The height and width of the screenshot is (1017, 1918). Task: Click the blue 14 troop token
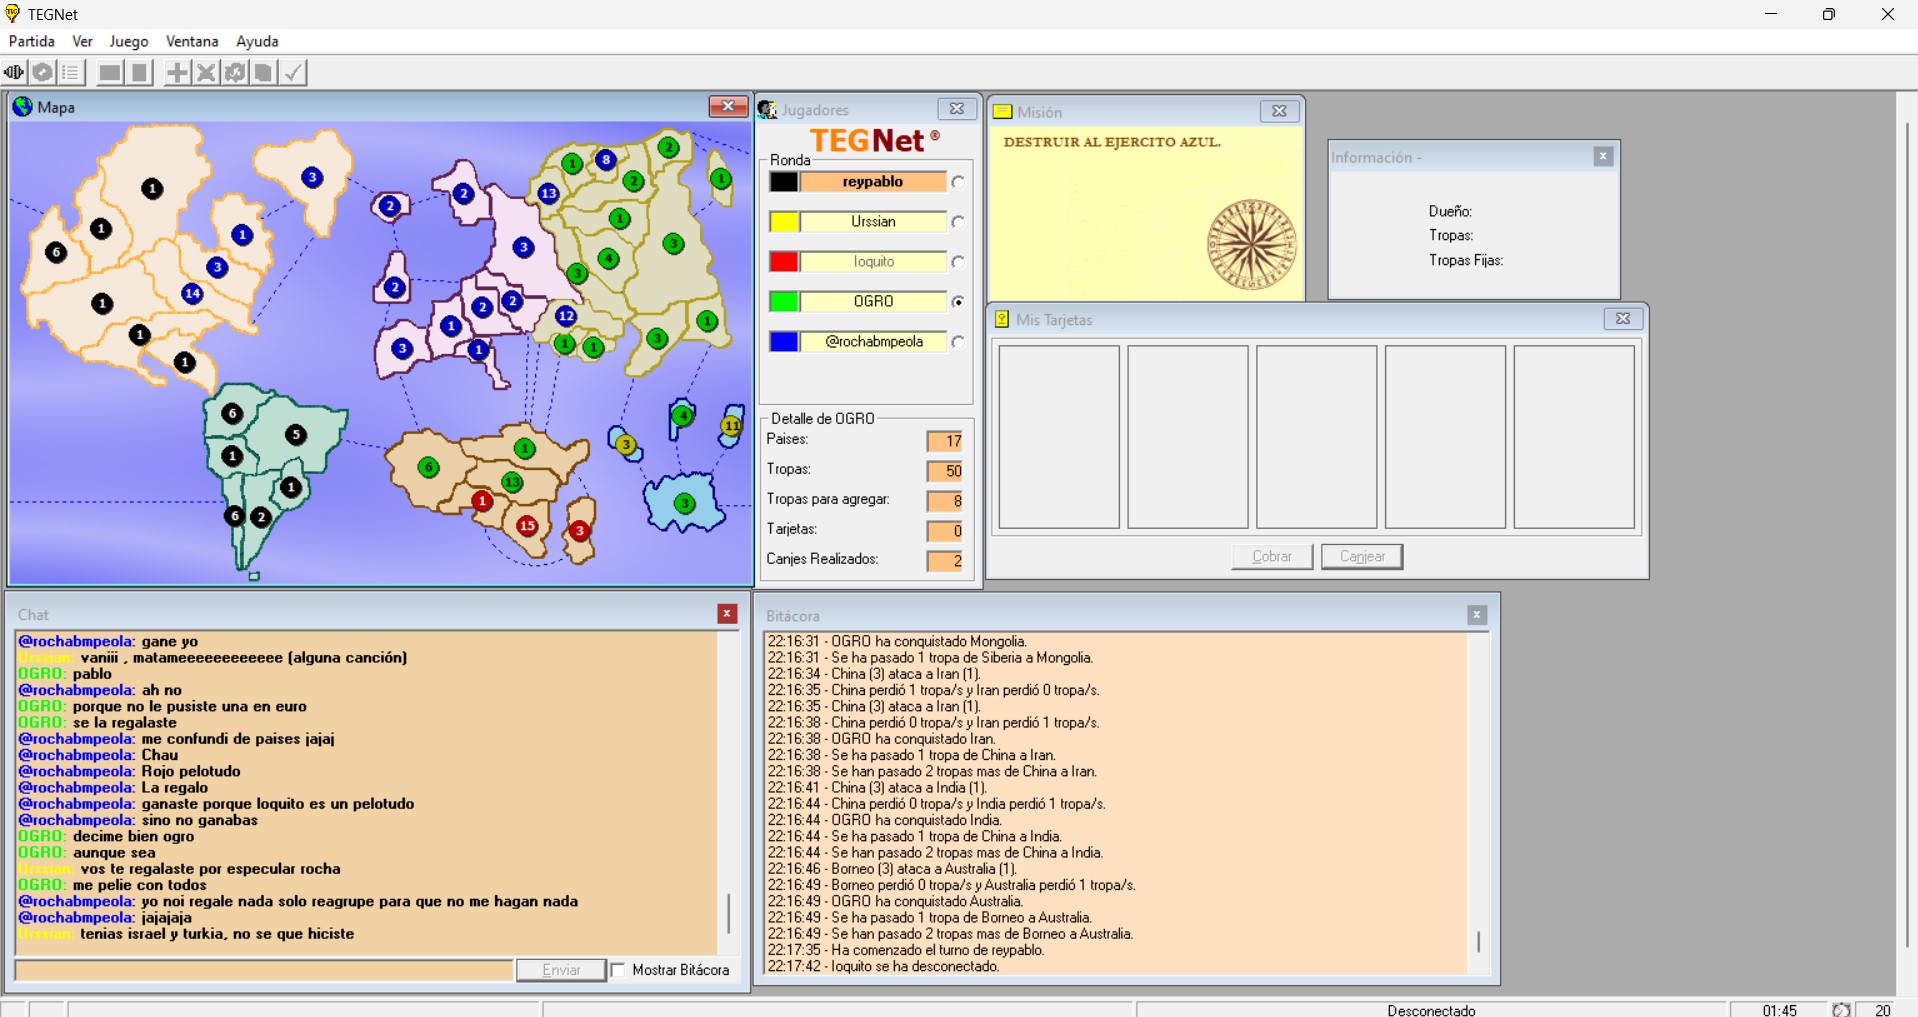coord(192,293)
